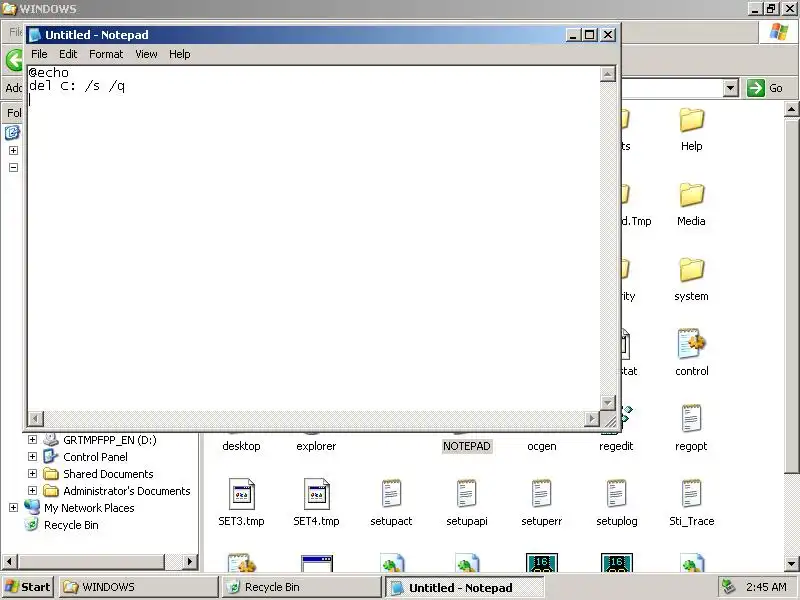Viewport: 800px width, 600px height.
Task: Click the Untitled - Notepad taskbar button
Action: click(x=464, y=587)
